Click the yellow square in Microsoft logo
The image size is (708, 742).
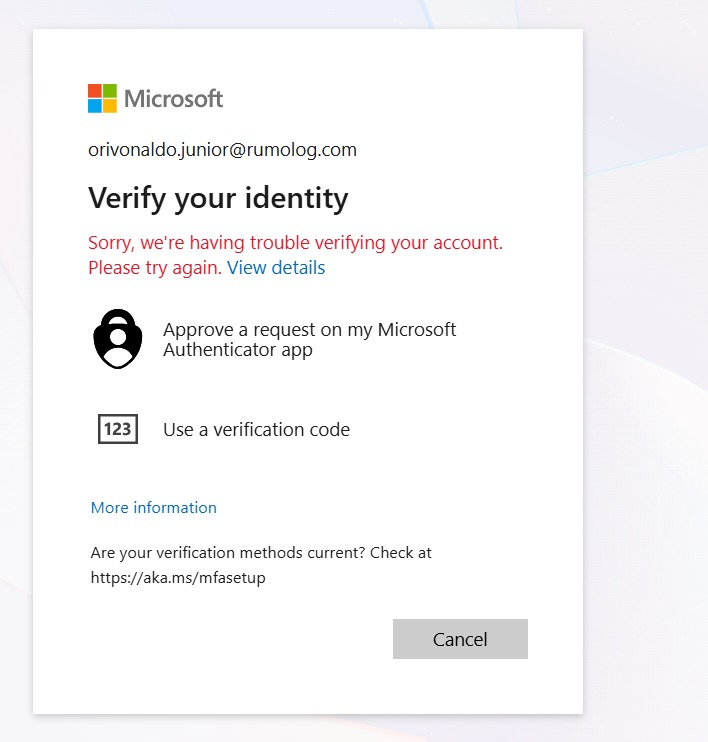(x=110, y=106)
